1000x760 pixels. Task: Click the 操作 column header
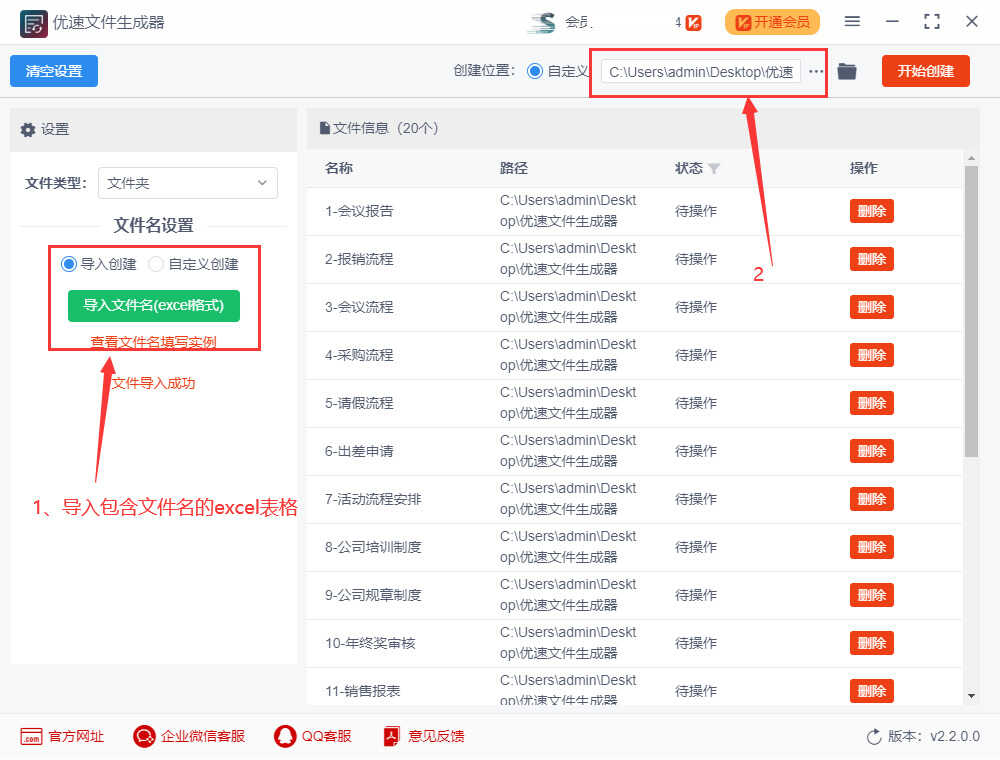(x=864, y=168)
